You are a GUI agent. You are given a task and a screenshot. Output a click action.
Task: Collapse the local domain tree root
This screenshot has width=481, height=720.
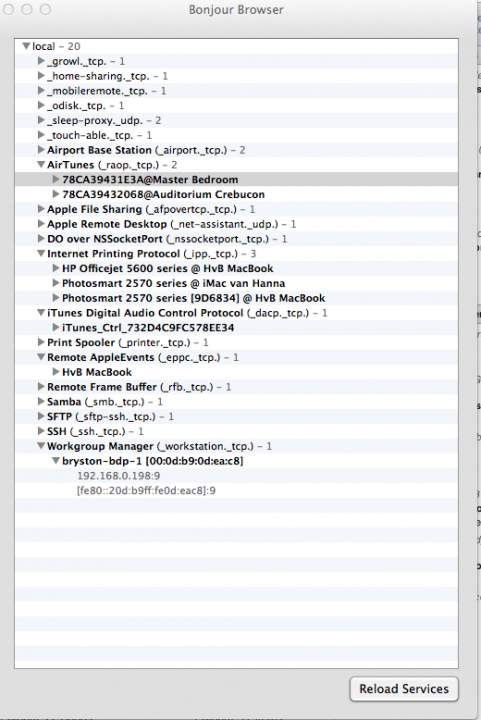[26, 46]
